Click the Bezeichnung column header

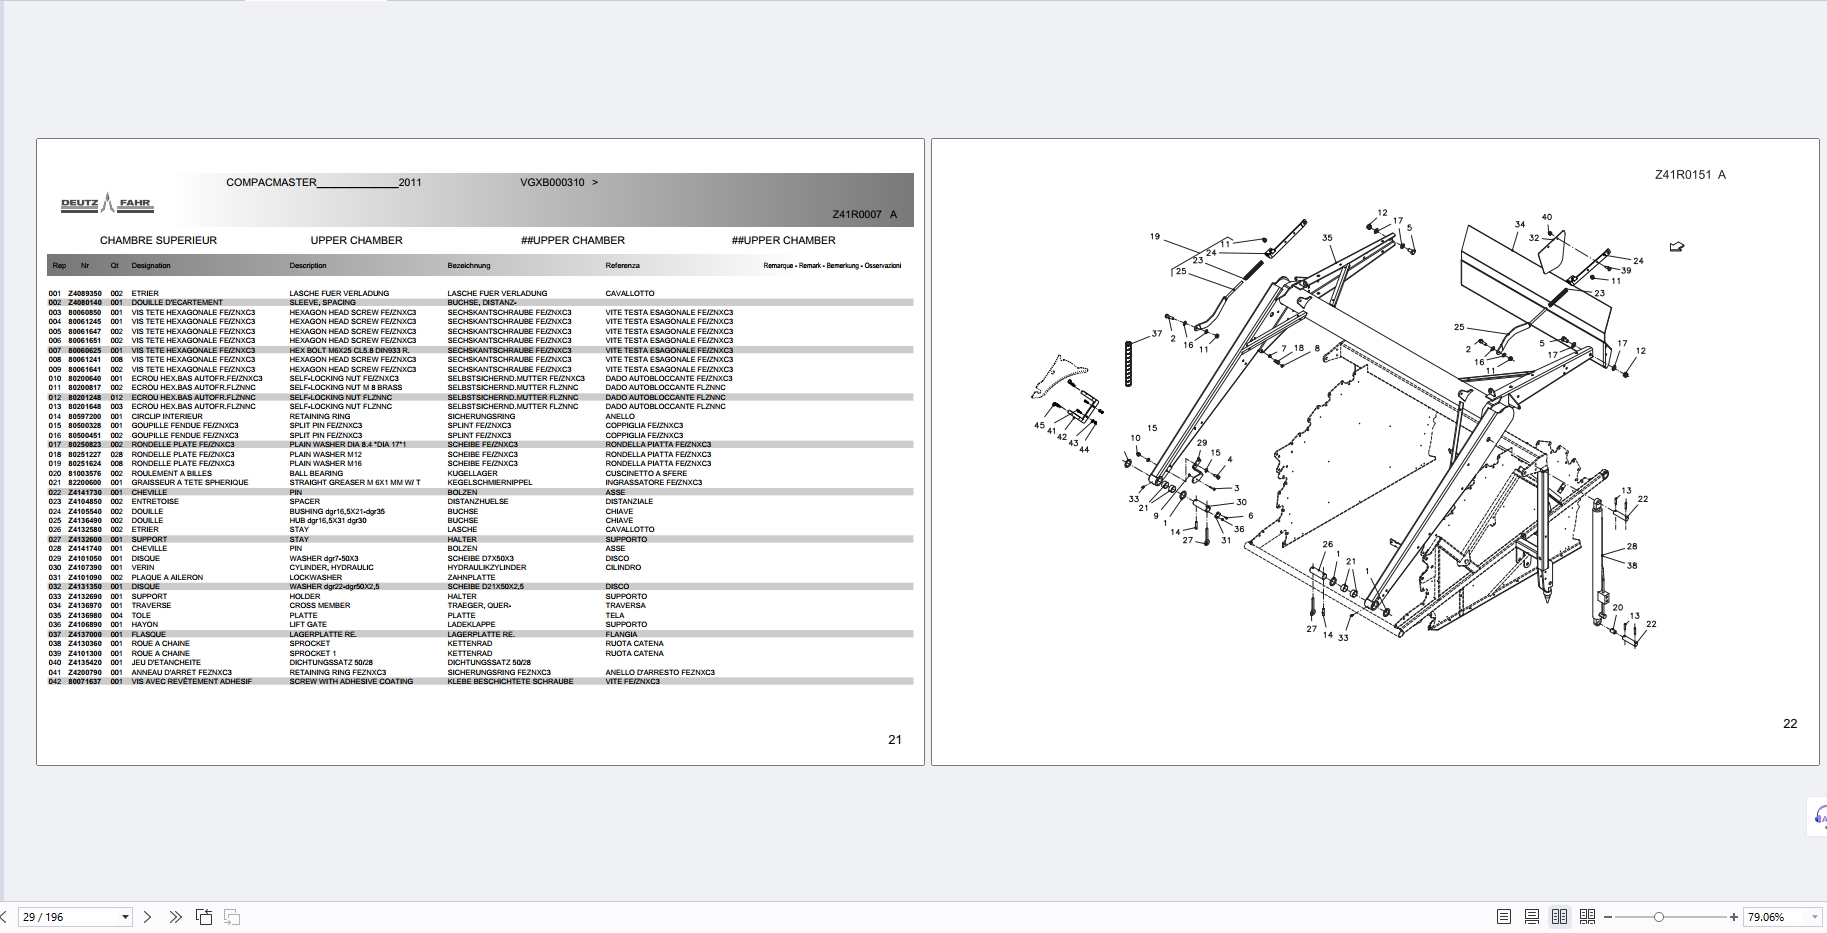point(469,266)
